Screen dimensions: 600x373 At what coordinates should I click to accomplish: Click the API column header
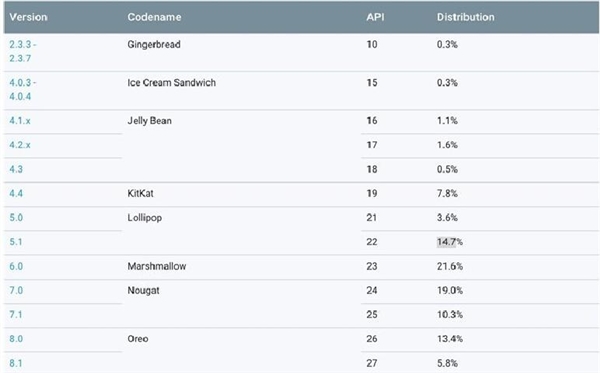(x=375, y=17)
